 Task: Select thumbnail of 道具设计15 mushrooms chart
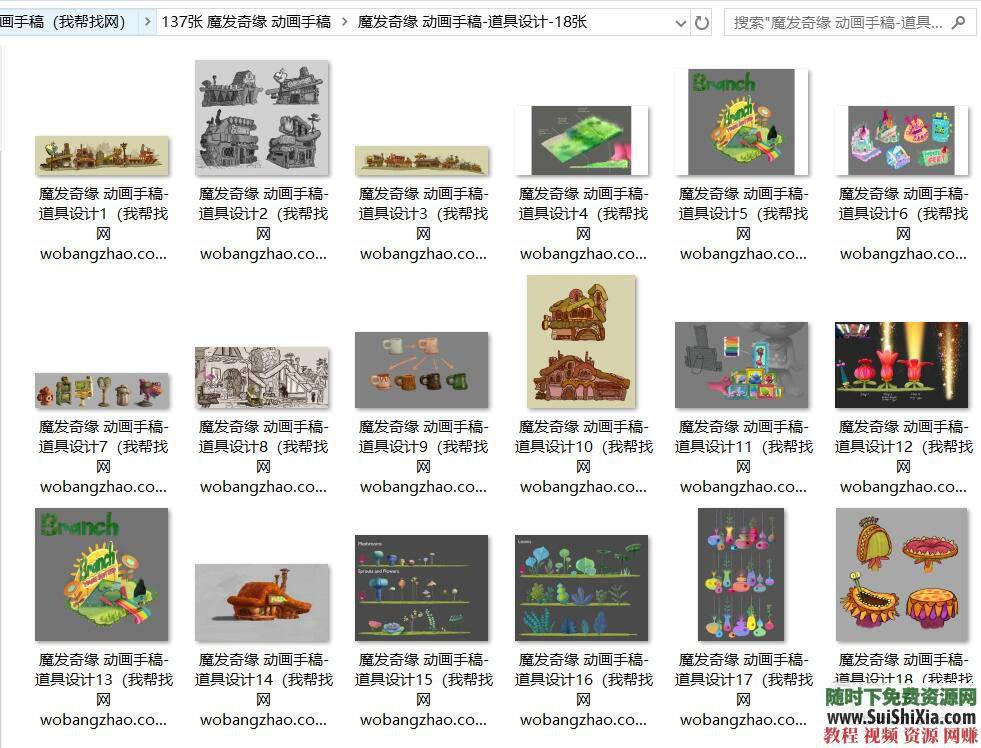point(422,588)
